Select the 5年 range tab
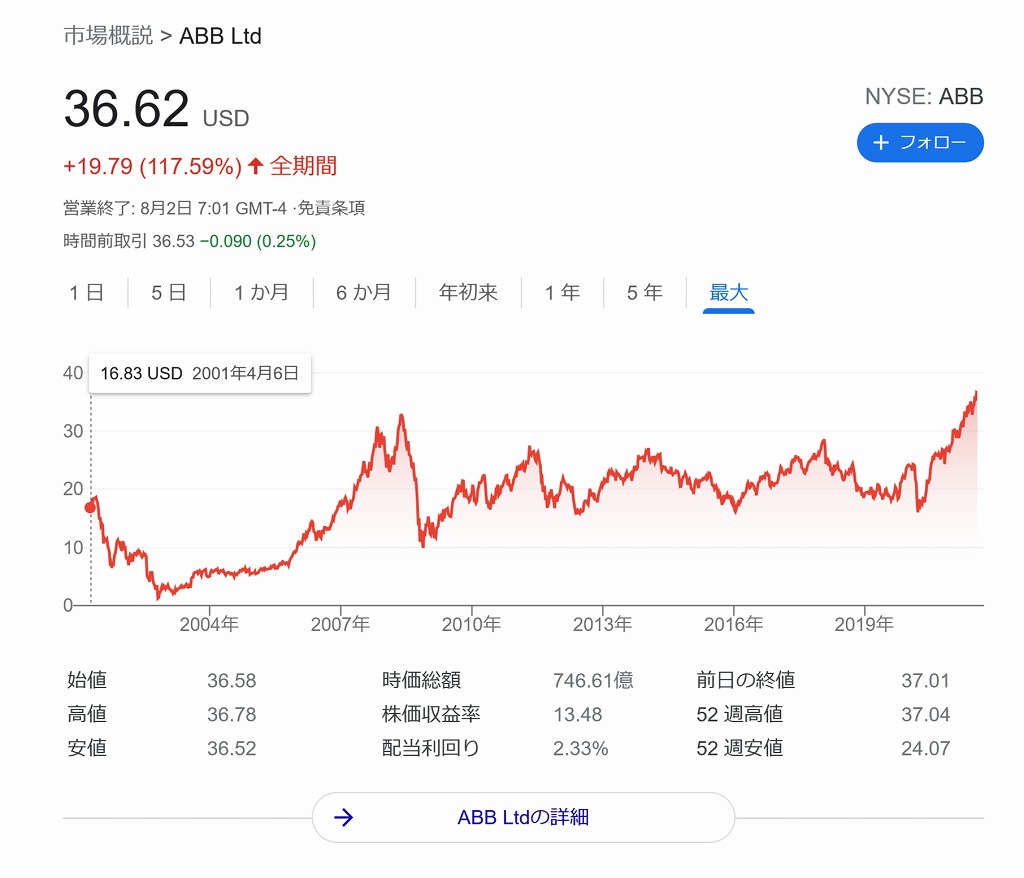 (645, 293)
